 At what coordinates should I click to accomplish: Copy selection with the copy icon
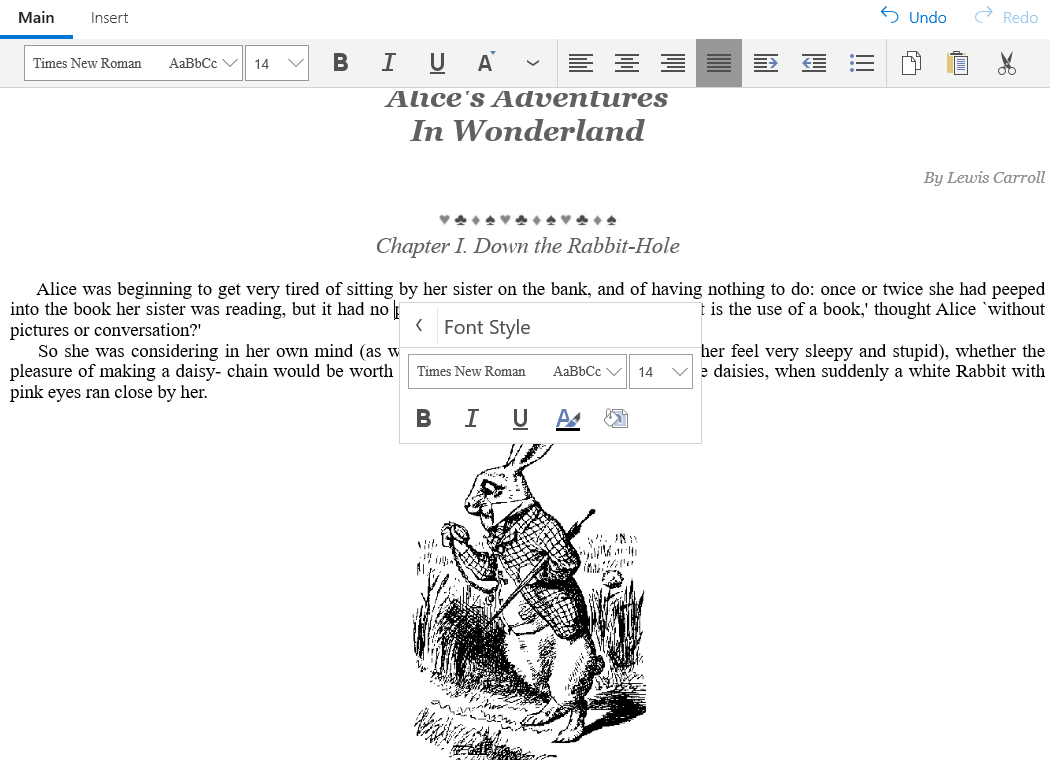click(x=911, y=63)
